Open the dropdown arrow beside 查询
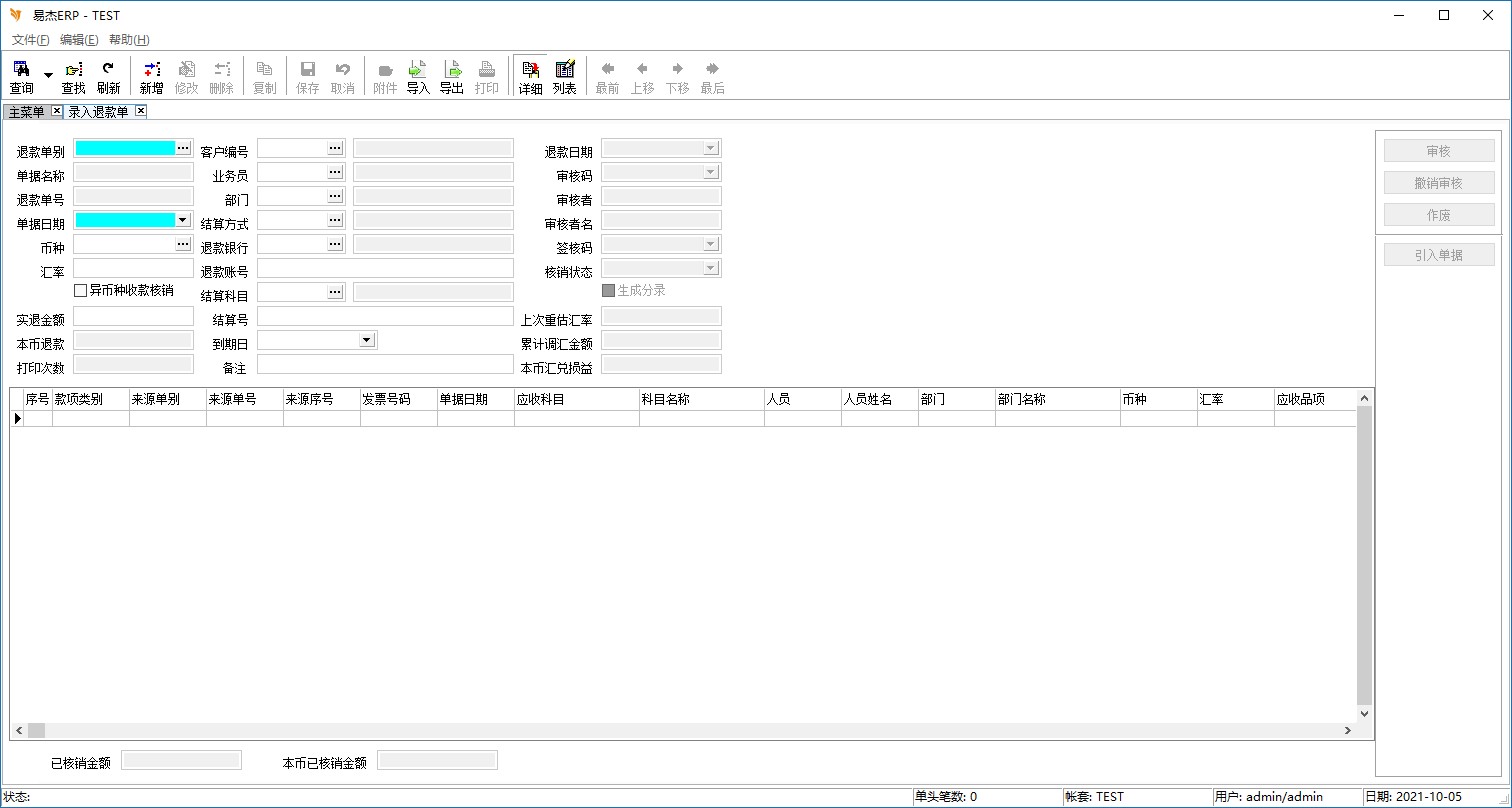 coord(48,76)
